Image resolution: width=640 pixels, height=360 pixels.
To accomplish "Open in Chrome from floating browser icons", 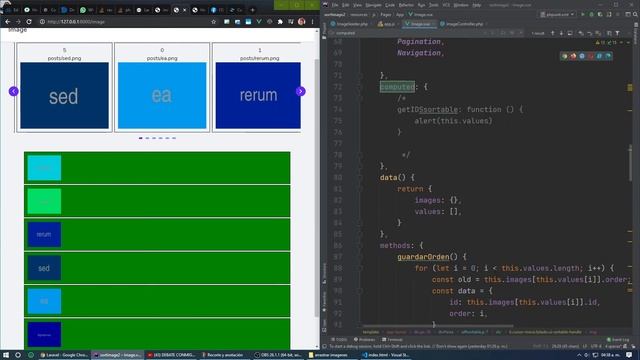I will (564, 56).
